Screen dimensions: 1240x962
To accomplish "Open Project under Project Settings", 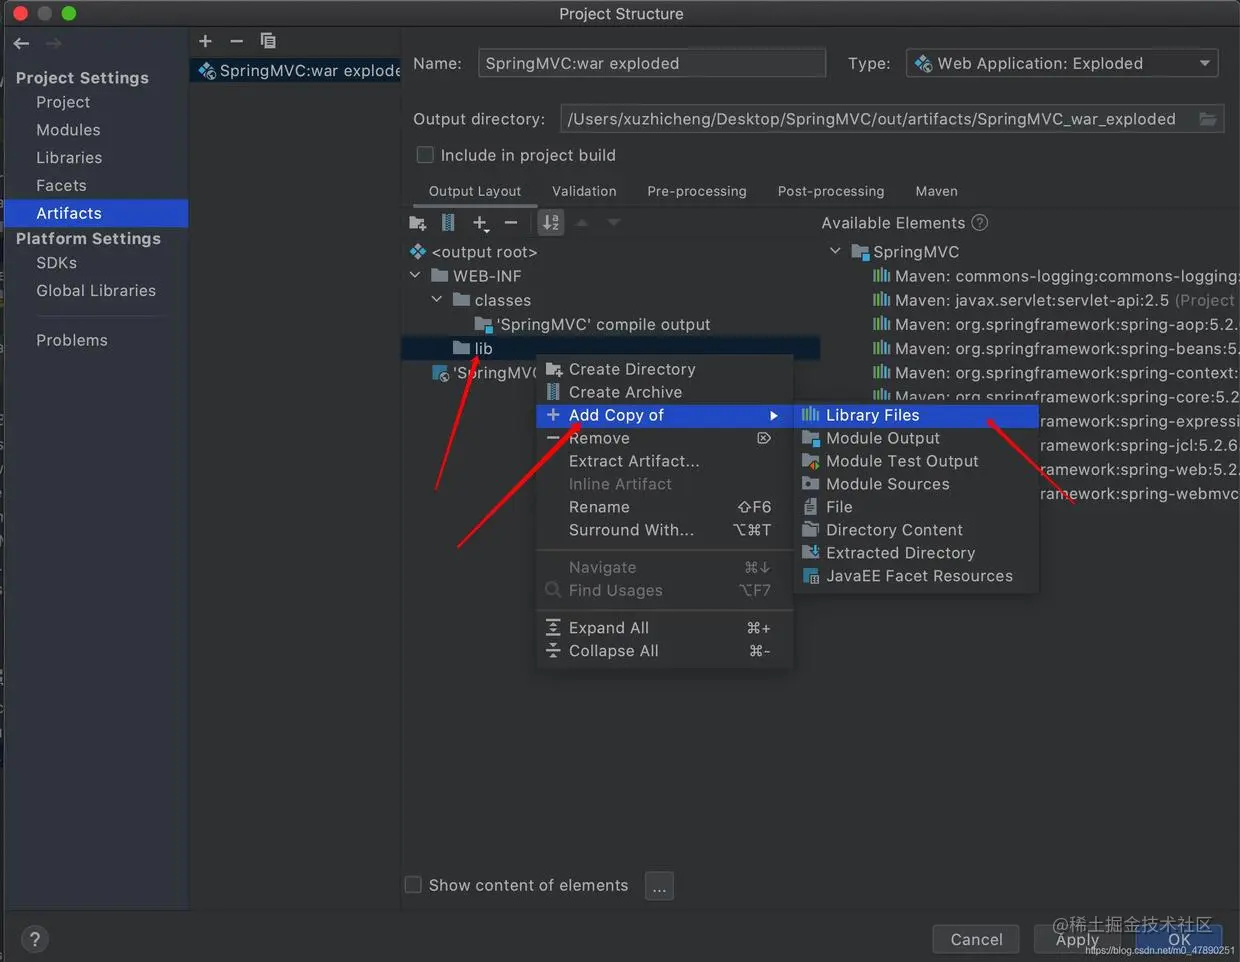I will point(63,102).
